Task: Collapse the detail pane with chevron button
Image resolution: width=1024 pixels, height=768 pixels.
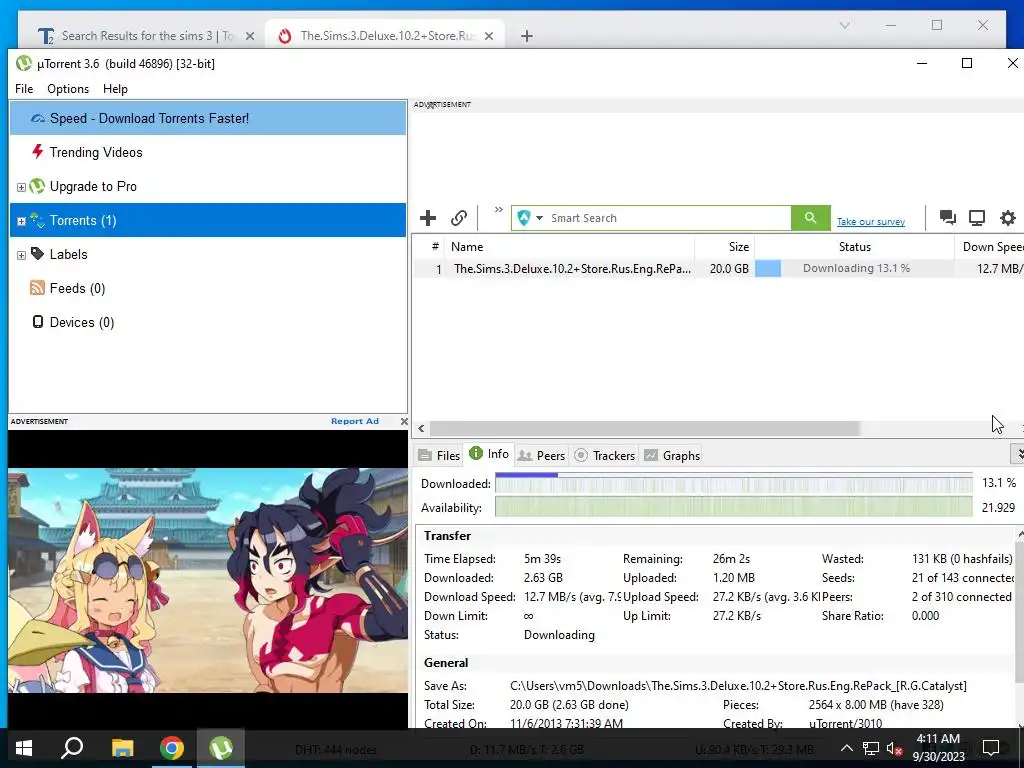Action: [x=1017, y=453]
